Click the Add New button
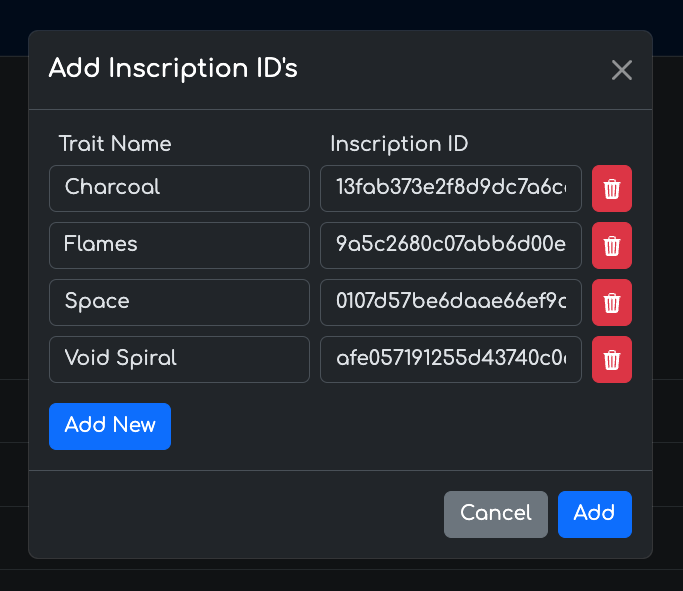 click(110, 426)
